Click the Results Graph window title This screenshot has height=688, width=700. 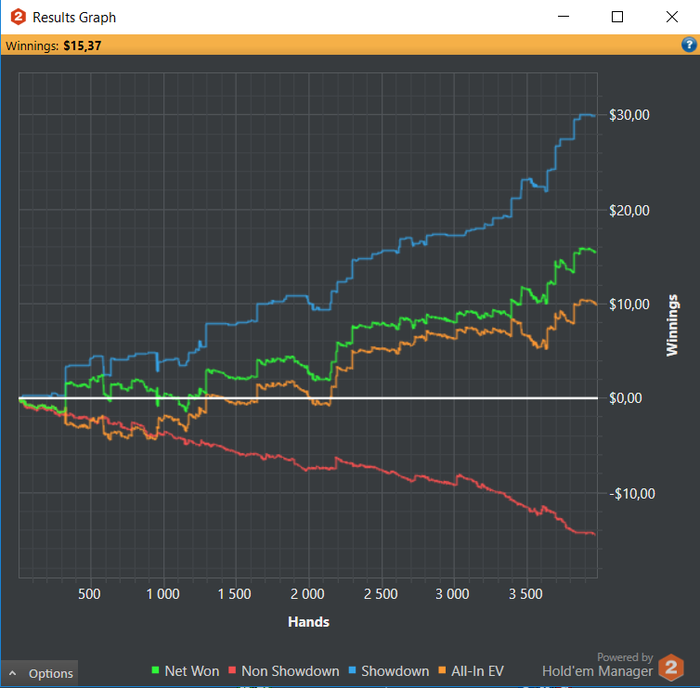point(74,17)
